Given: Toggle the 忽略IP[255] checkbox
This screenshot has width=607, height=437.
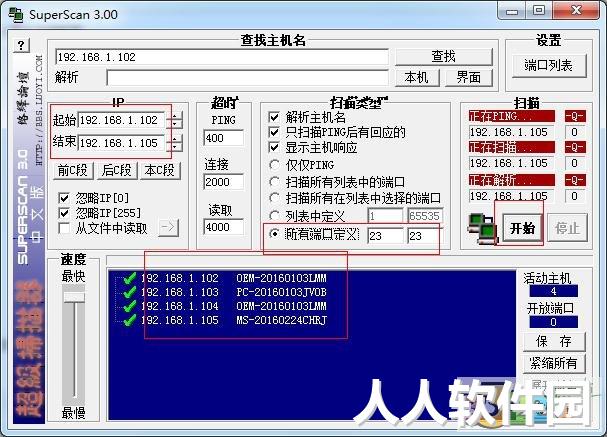Looking at the screenshot, I should (64, 213).
